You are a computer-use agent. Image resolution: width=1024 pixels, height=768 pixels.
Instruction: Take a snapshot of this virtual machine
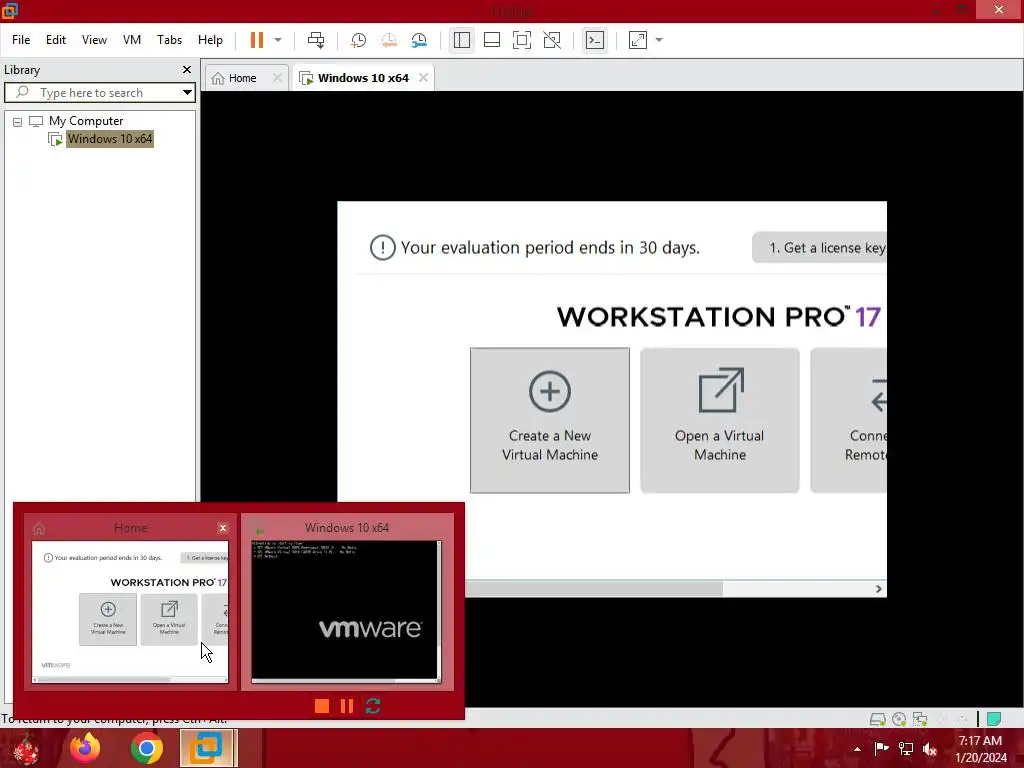coord(359,40)
